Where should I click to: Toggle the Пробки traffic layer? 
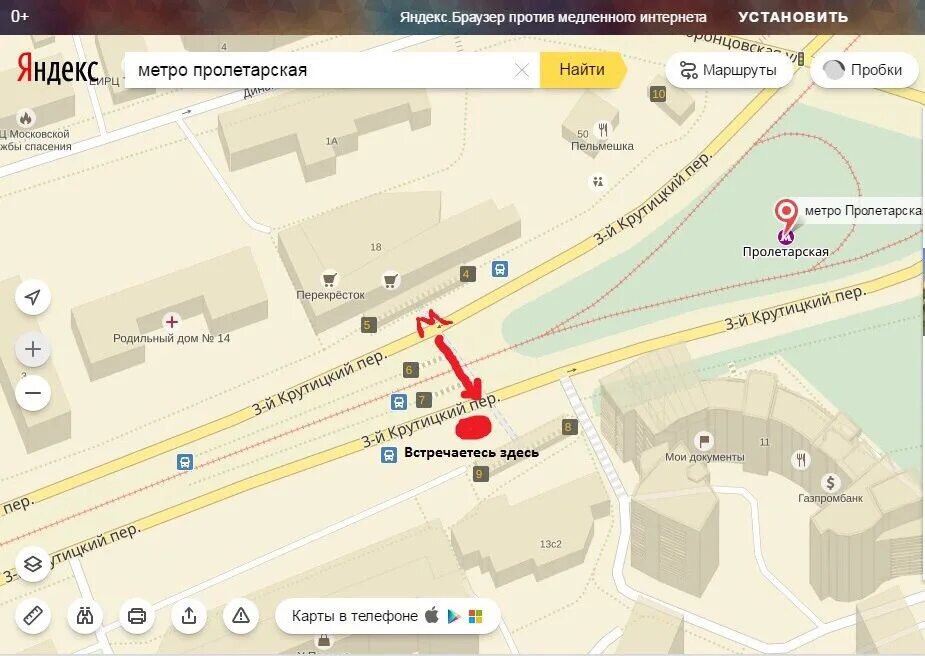pyautogui.click(x=864, y=70)
